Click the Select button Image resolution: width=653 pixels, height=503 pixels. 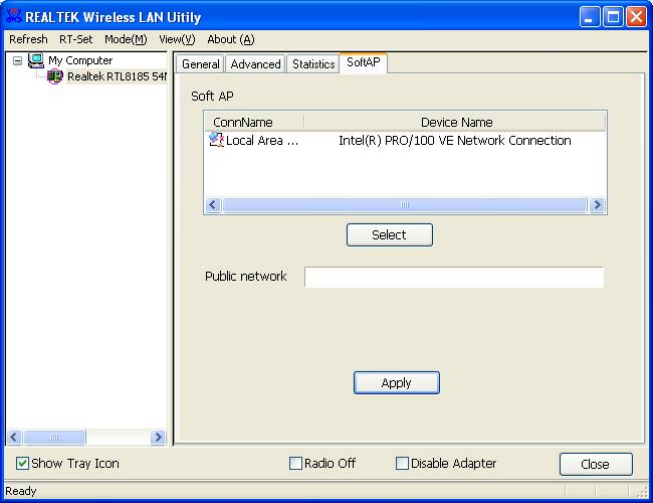(389, 235)
